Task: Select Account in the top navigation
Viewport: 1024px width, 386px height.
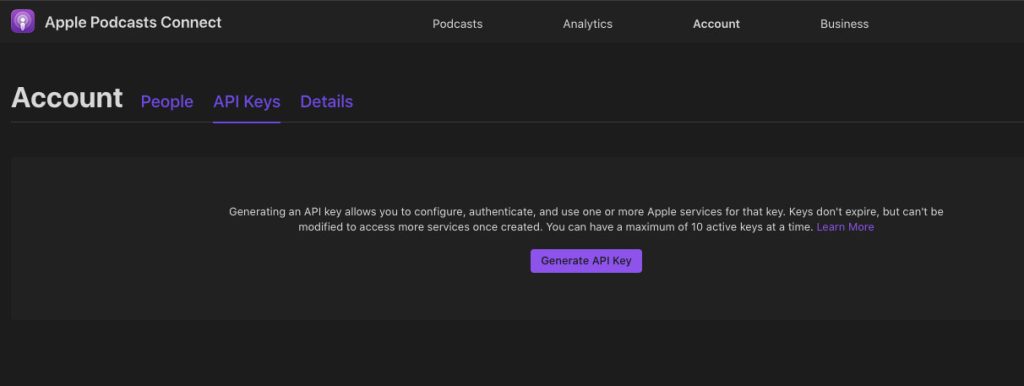Action: tap(716, 24)
